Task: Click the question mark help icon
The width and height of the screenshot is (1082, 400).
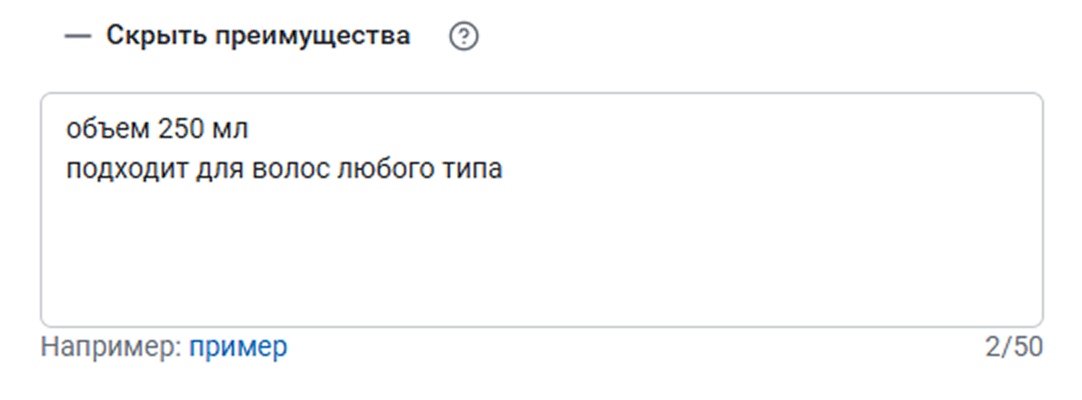Action: (x=464, y=37)
